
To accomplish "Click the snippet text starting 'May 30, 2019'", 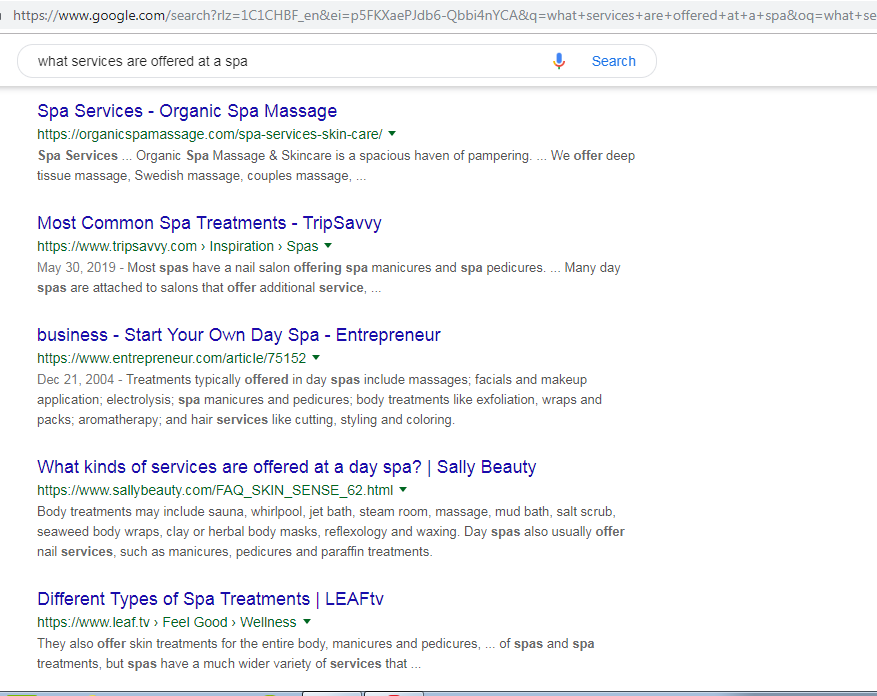I will point(329,278).
